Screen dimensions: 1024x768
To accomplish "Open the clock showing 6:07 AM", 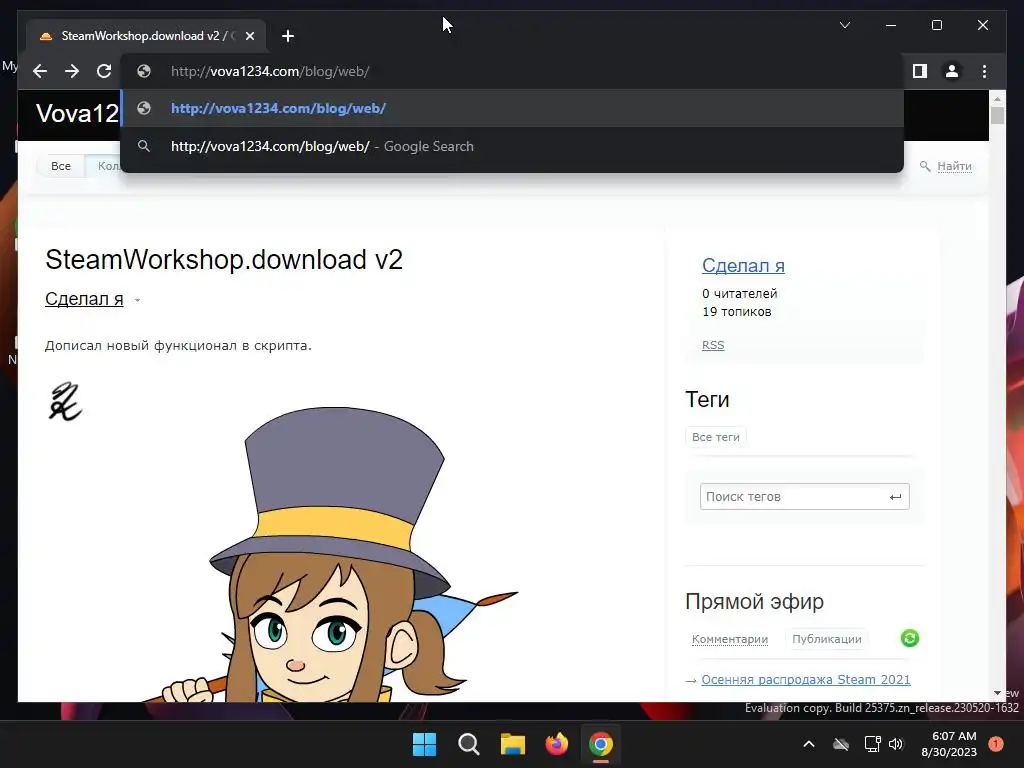I will (x=949, y=744).
